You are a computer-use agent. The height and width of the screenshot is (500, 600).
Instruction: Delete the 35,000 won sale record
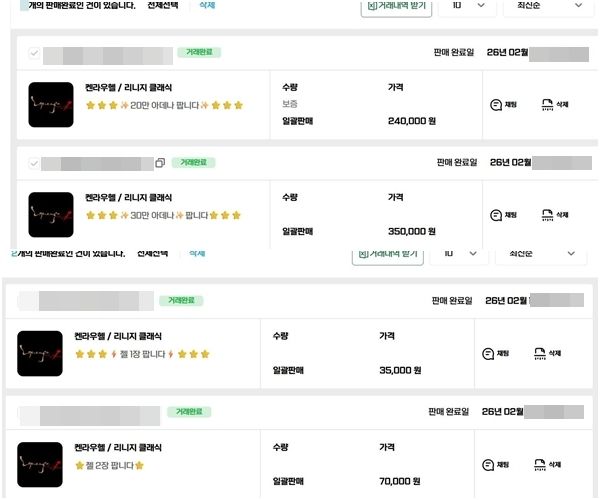point(548,352)
